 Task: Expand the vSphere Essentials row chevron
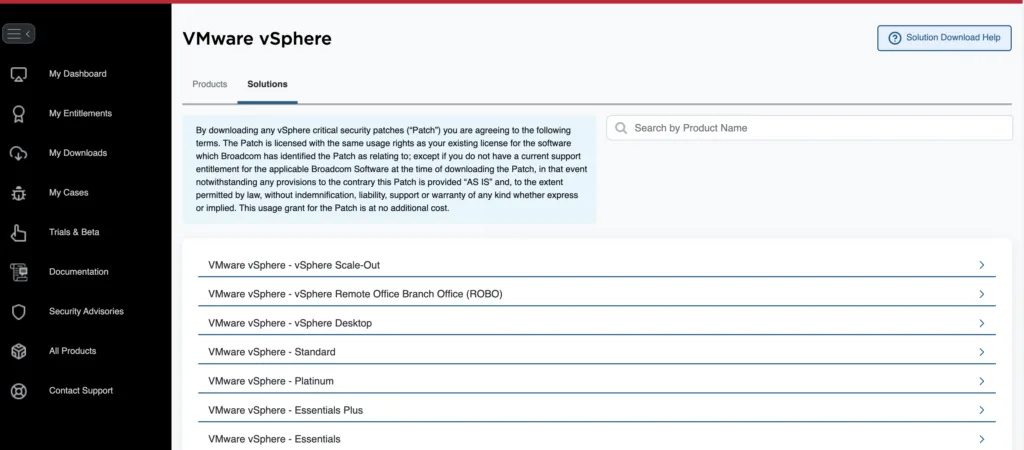coord(982,439)
